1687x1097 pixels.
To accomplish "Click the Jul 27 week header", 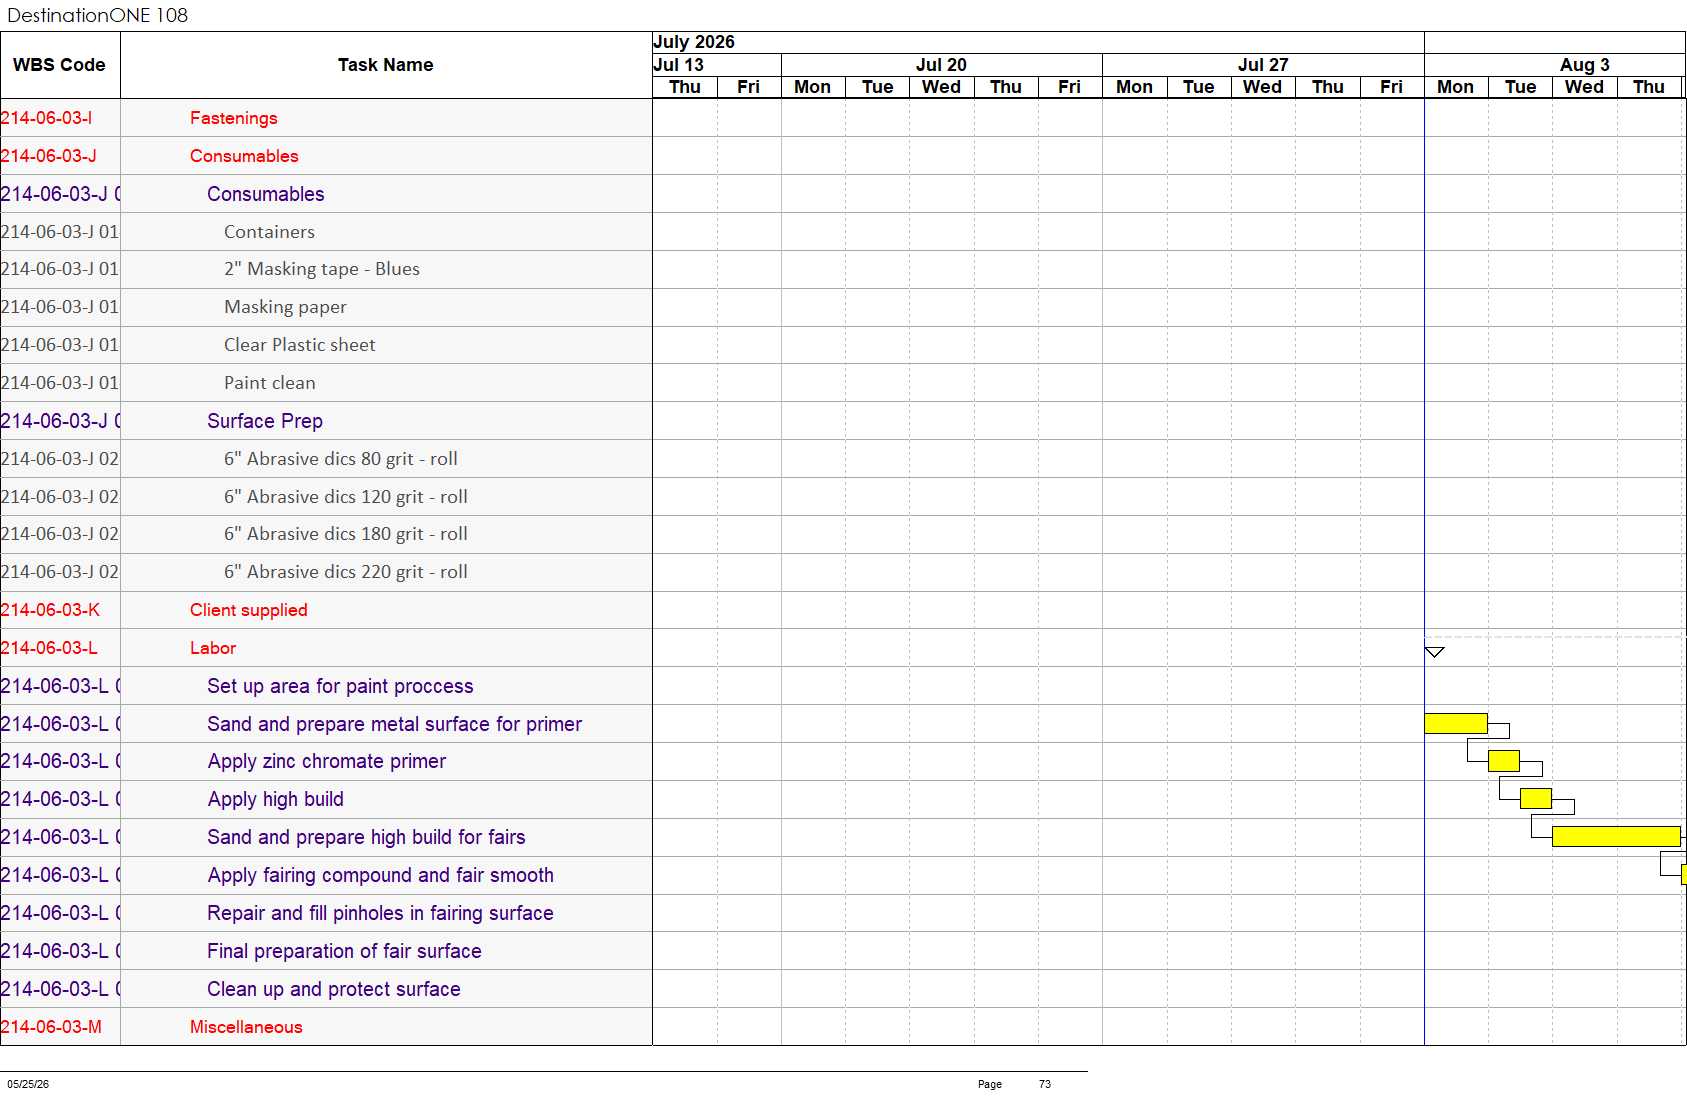I will pyautogui.click(x=1263, y=65).
